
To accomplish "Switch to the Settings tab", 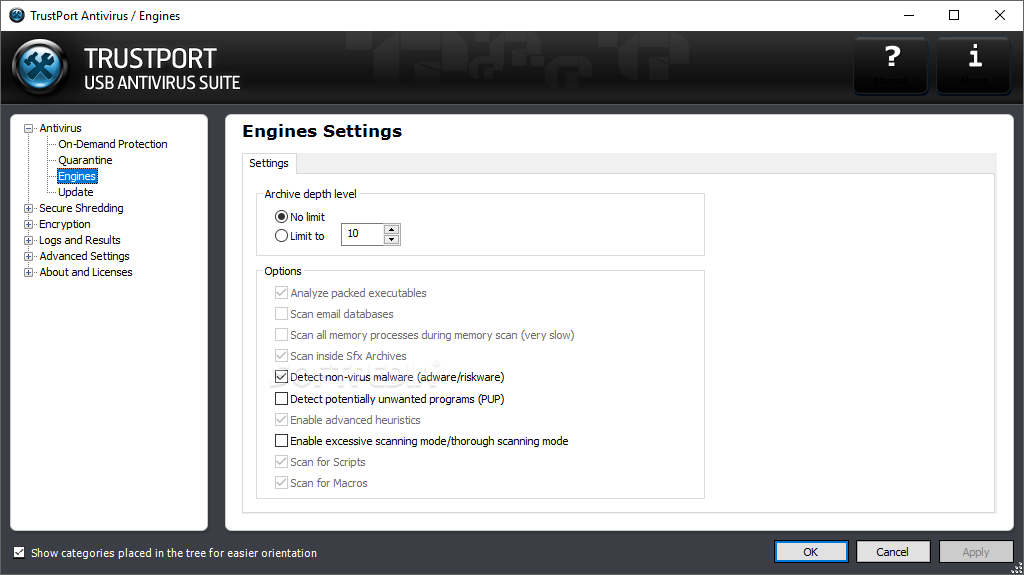I will pos(269,163).
